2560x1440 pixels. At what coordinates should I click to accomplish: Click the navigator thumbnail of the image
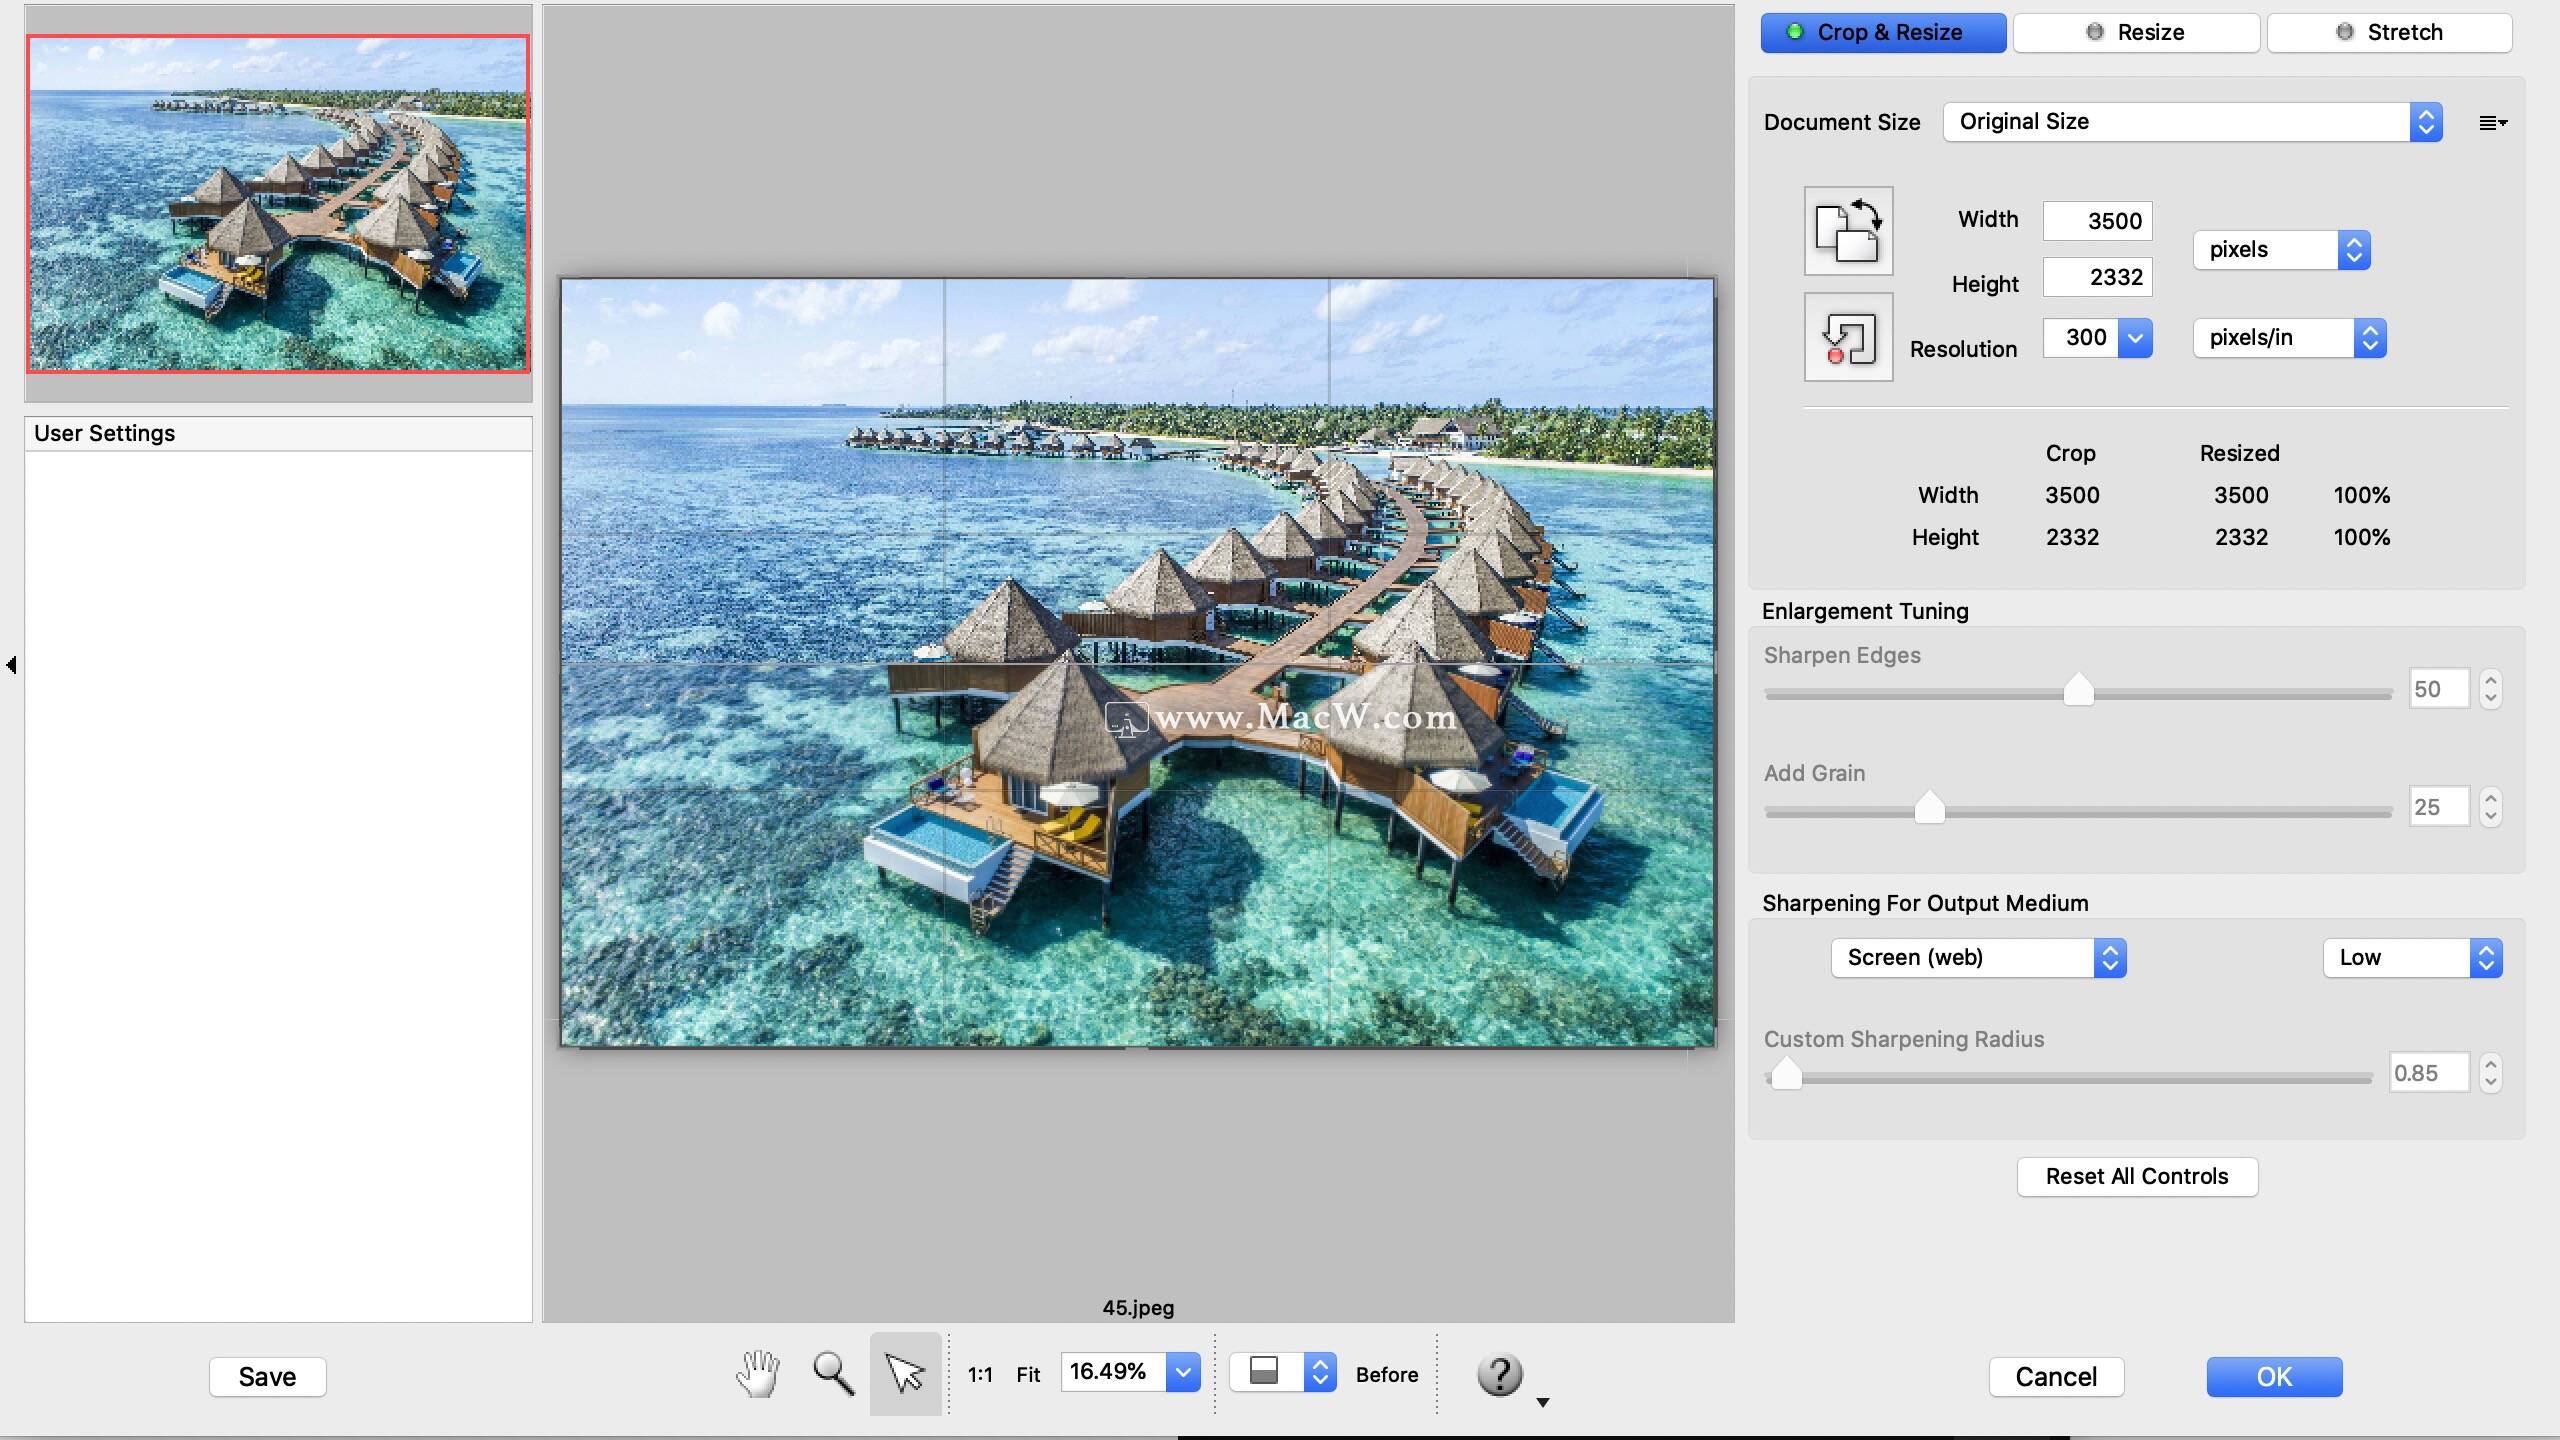click(278, 203)
